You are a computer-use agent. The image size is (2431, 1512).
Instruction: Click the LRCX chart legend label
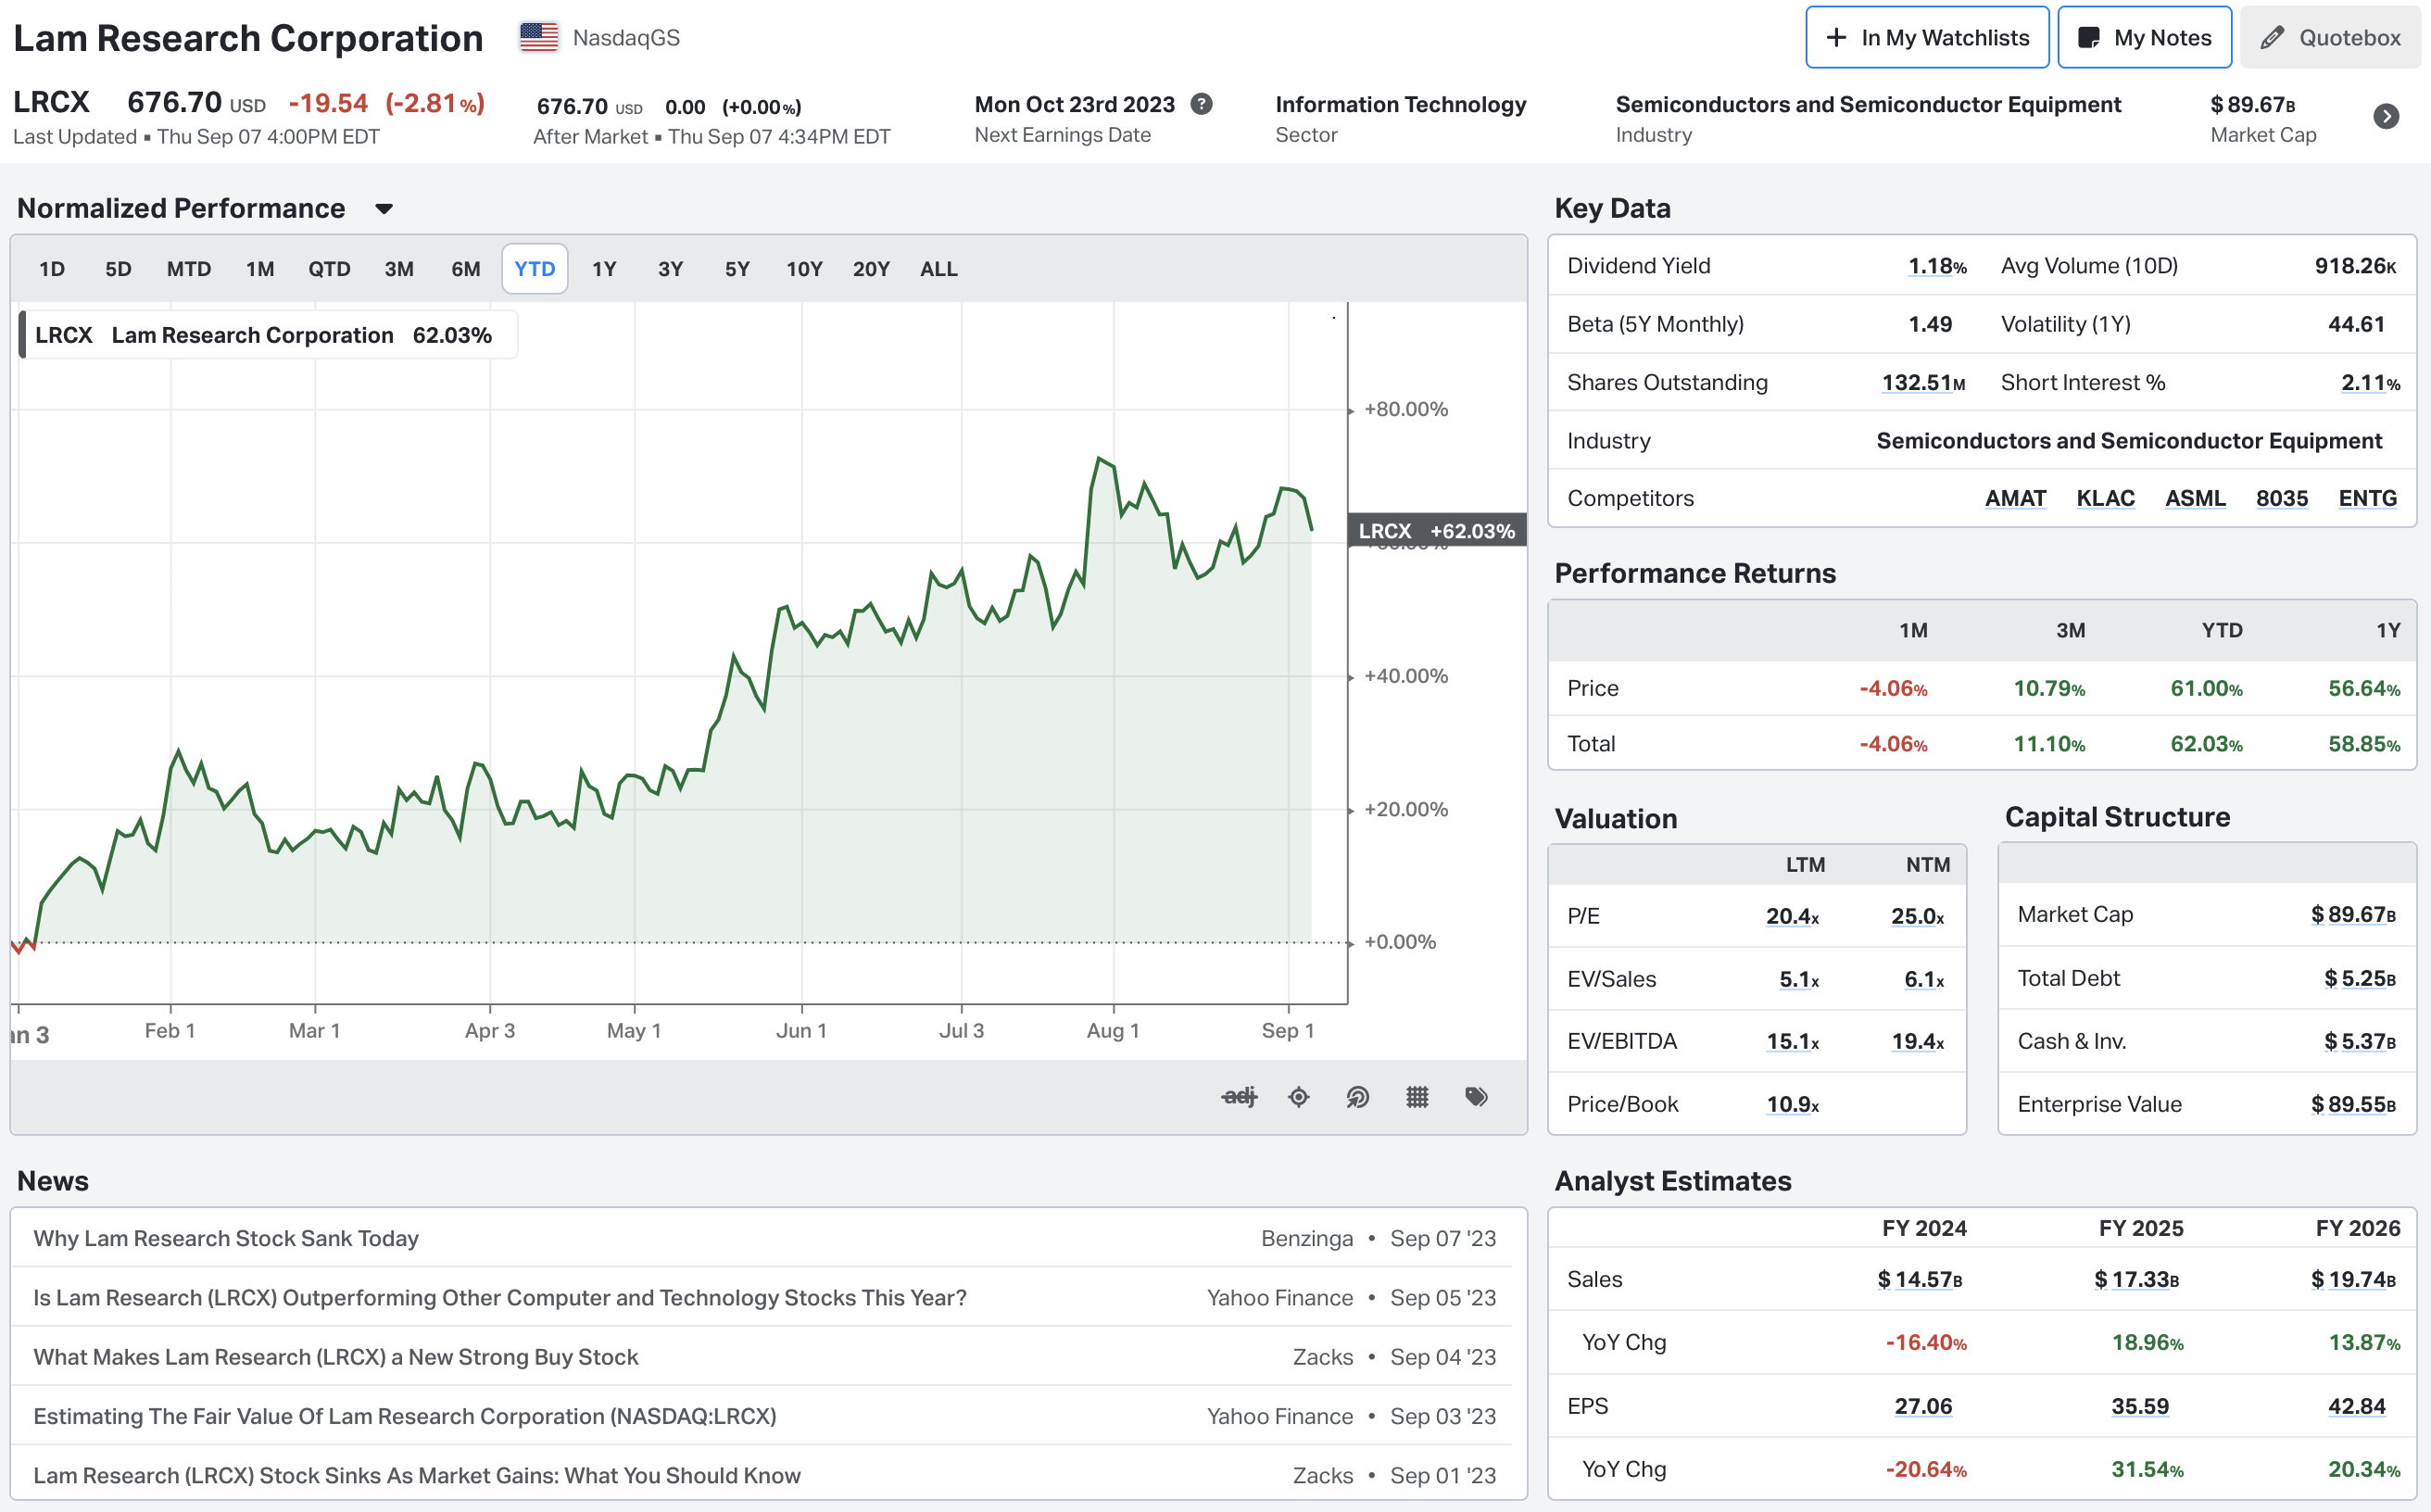tap(268, 335)
